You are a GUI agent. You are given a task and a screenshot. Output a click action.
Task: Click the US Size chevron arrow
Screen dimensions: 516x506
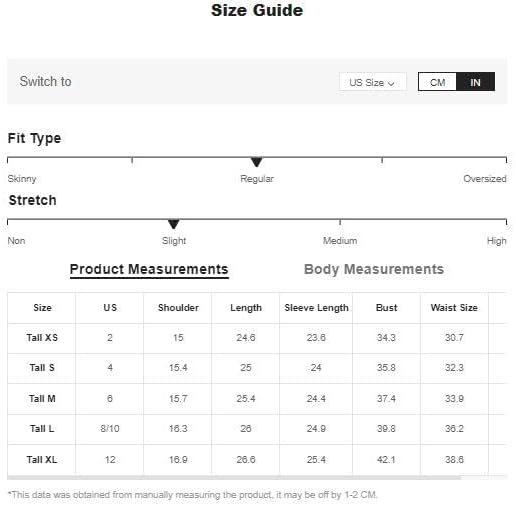391,83
